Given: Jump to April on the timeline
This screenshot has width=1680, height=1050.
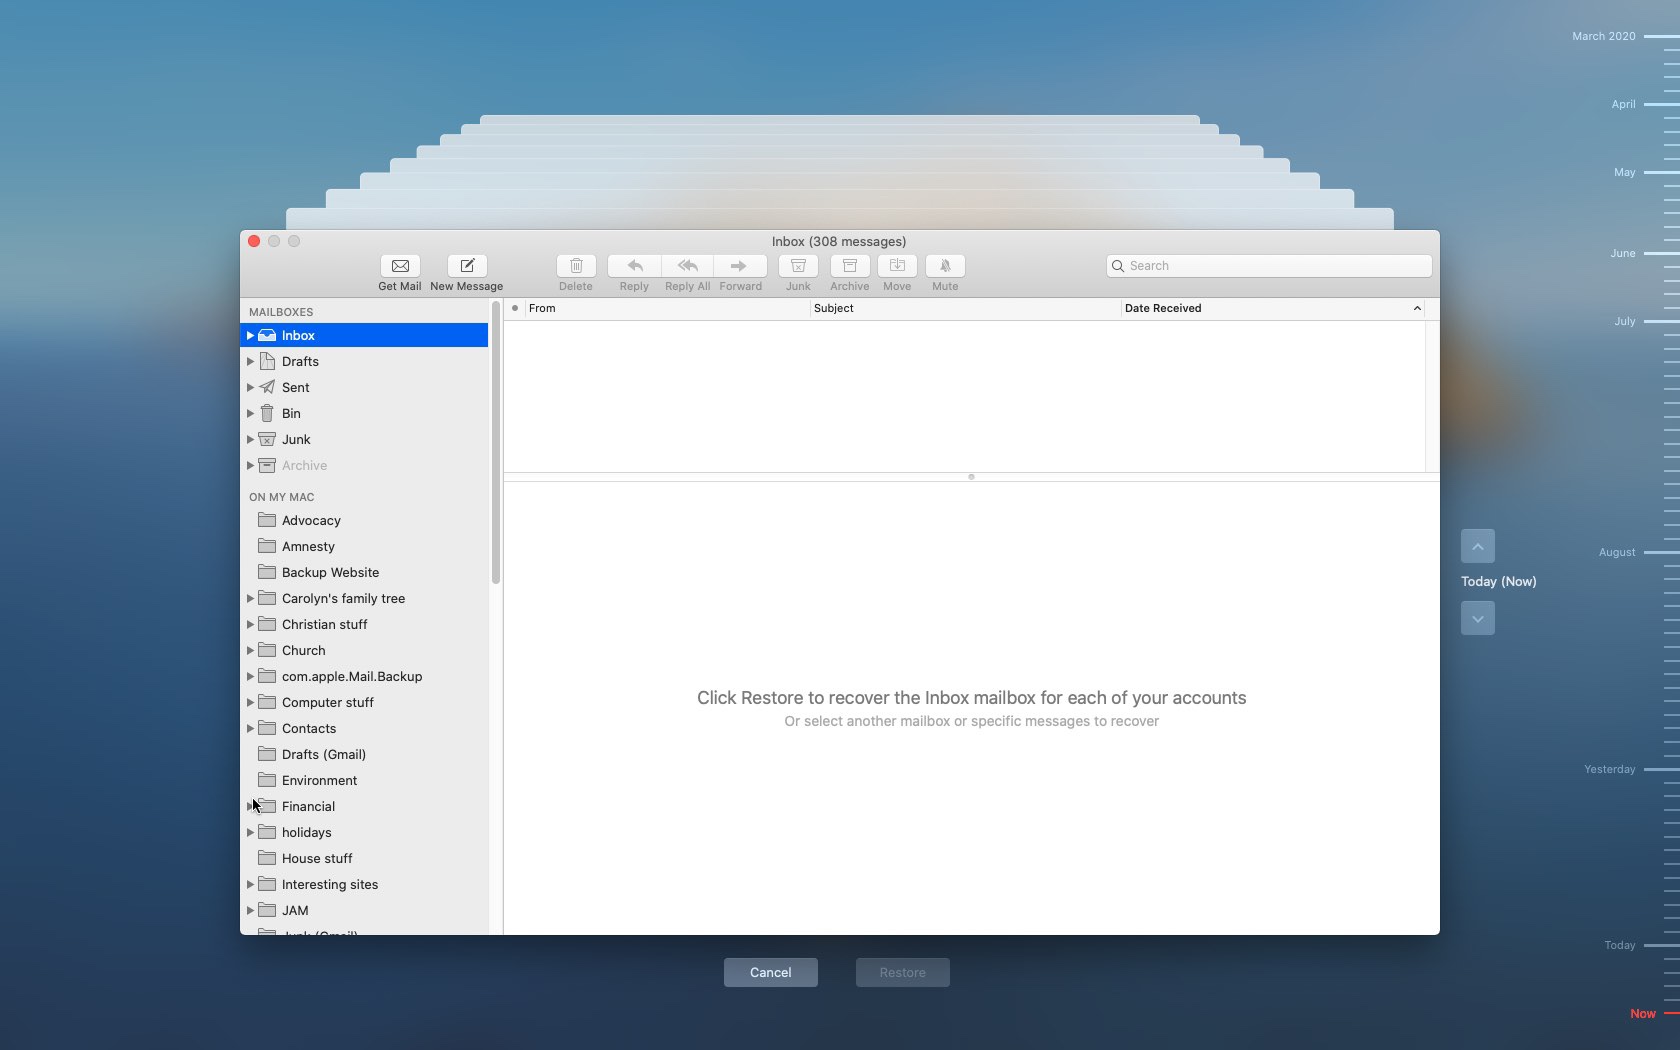Looking at the screenshot, I should (1623, 104).
